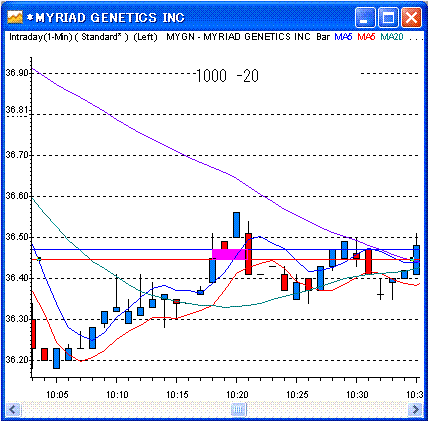
Task: Click the '( Standard* )' header text
Action: tap(101, 37)
